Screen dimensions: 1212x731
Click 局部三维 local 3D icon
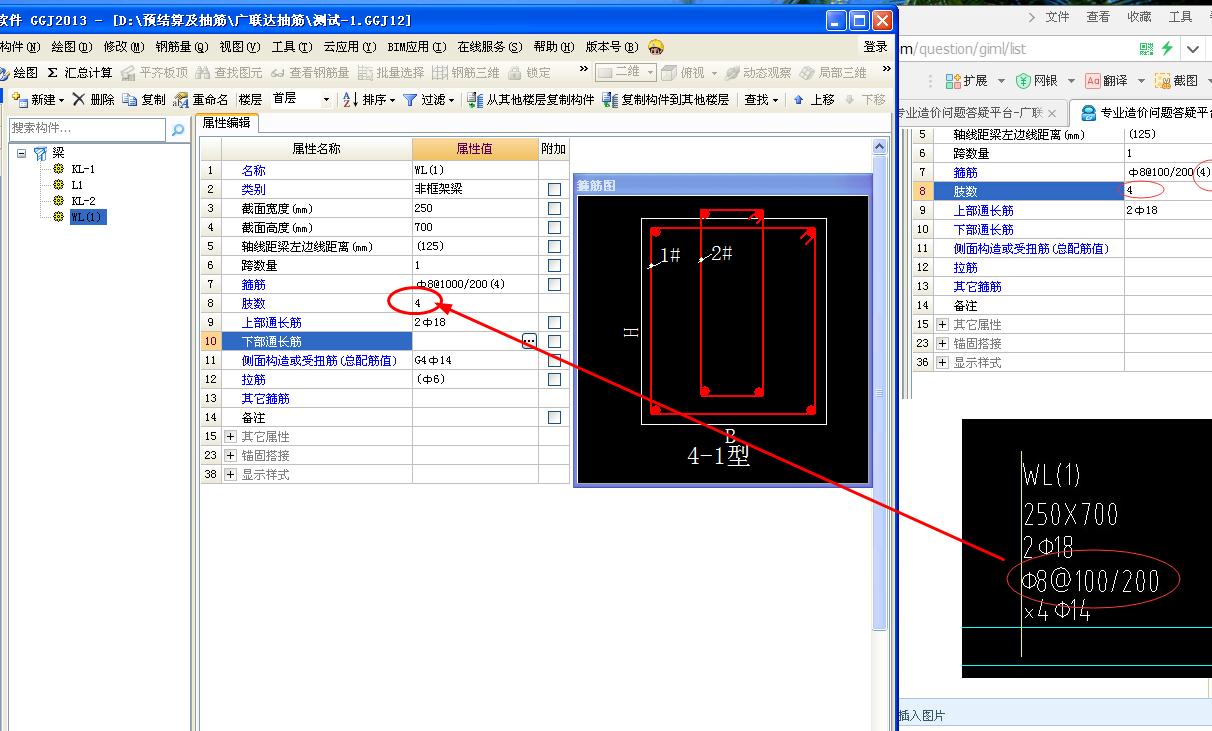[x=833, y=73]
